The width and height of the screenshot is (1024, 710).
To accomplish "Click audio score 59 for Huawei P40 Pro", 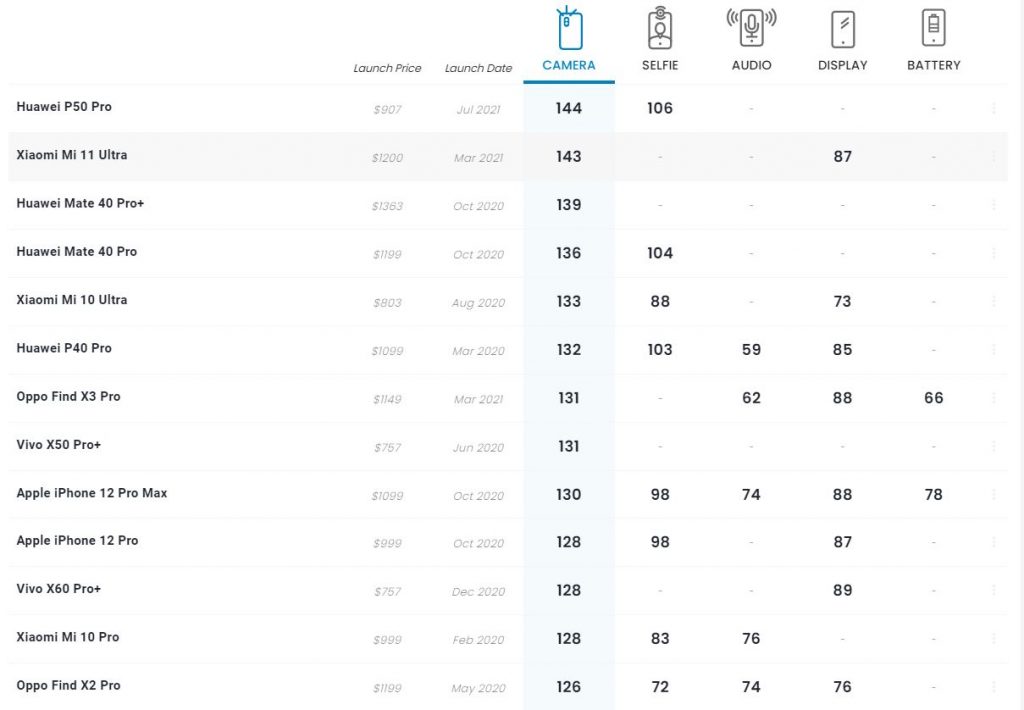I will click(x=751, y=349).
